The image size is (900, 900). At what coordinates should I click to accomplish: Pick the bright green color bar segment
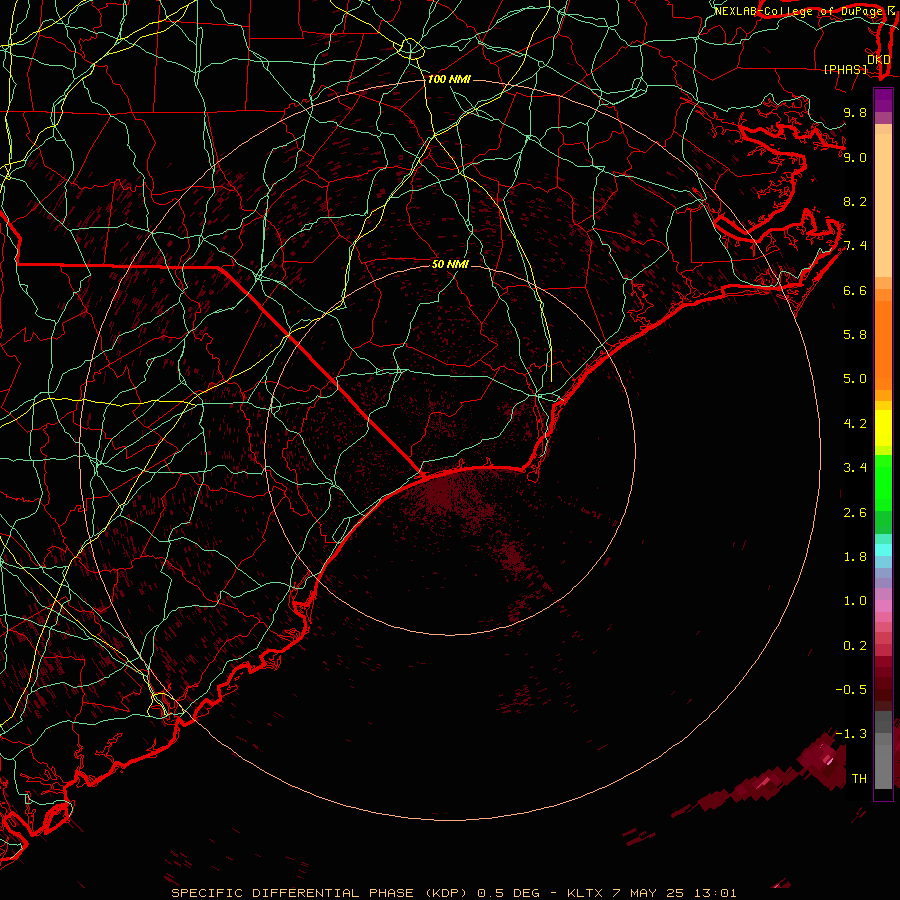883,481
